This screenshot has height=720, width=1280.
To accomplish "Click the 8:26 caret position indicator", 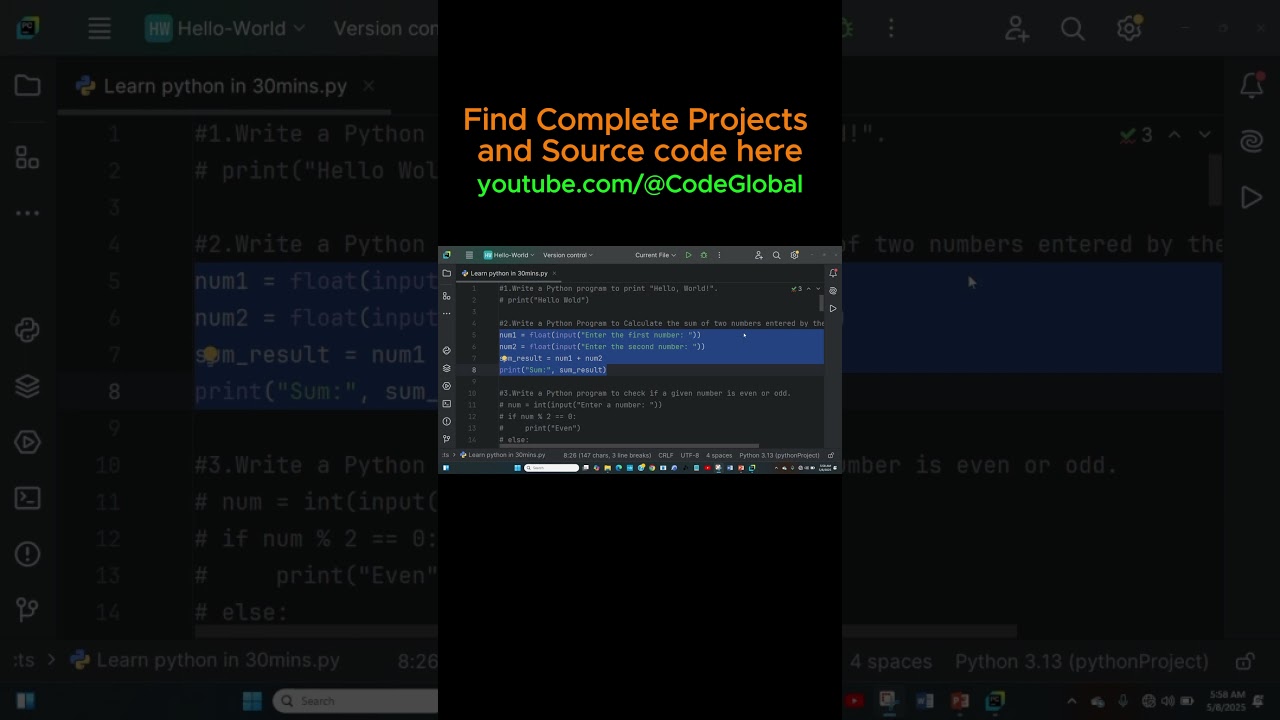I will tap(607, 455).
